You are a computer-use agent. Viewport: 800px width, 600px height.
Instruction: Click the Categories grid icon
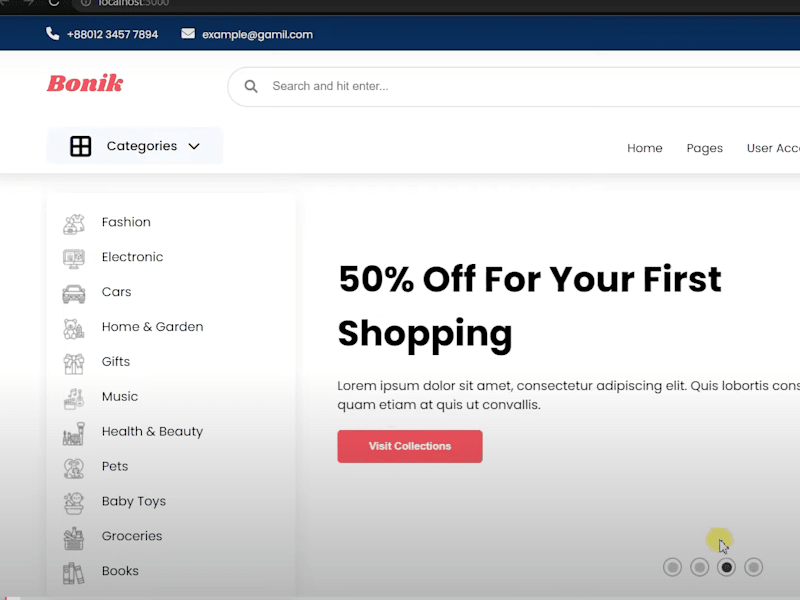(81, 146)
